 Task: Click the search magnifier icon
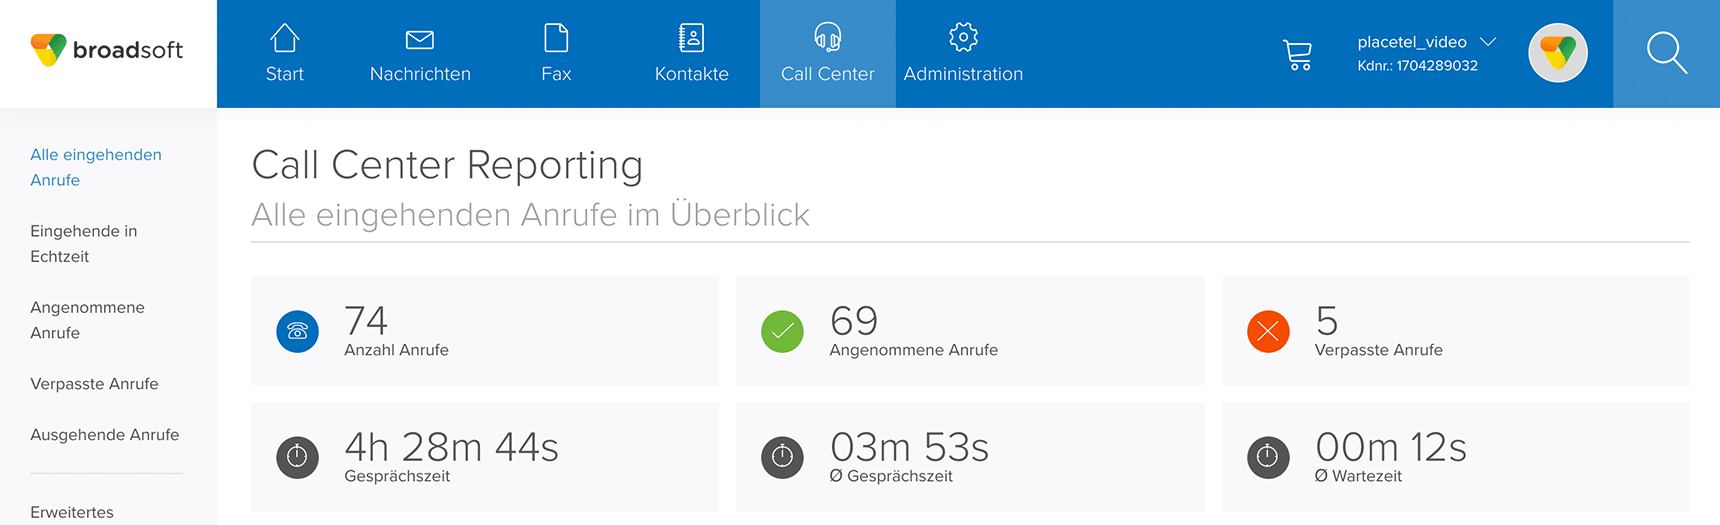coord(1666,53)
